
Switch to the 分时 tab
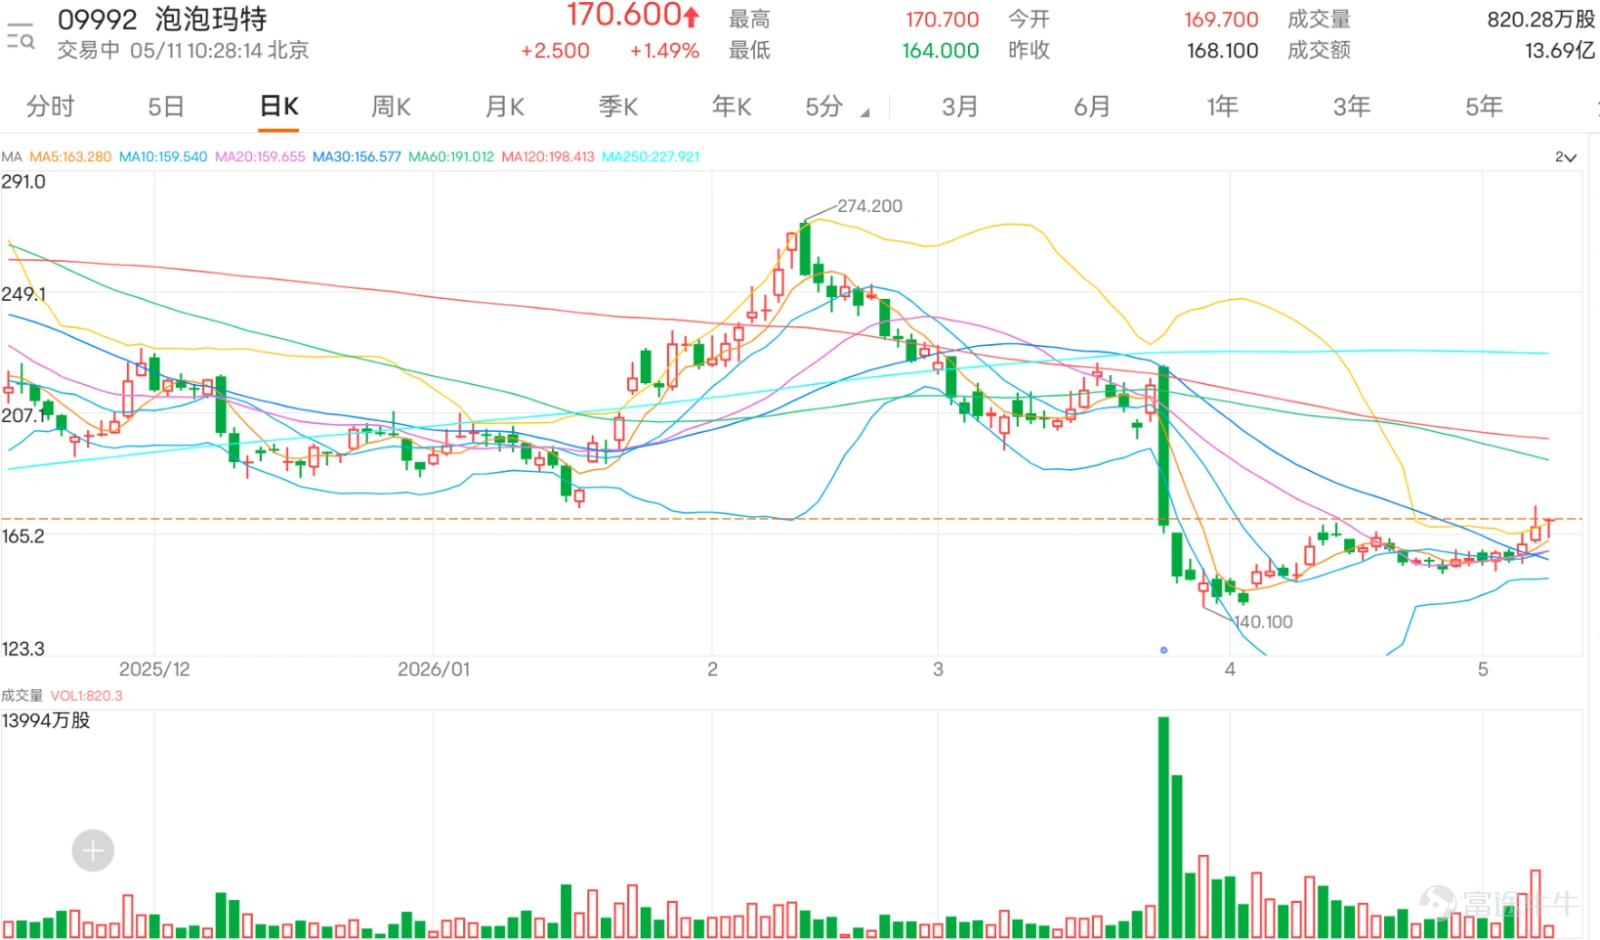click(x=50, y=106)
